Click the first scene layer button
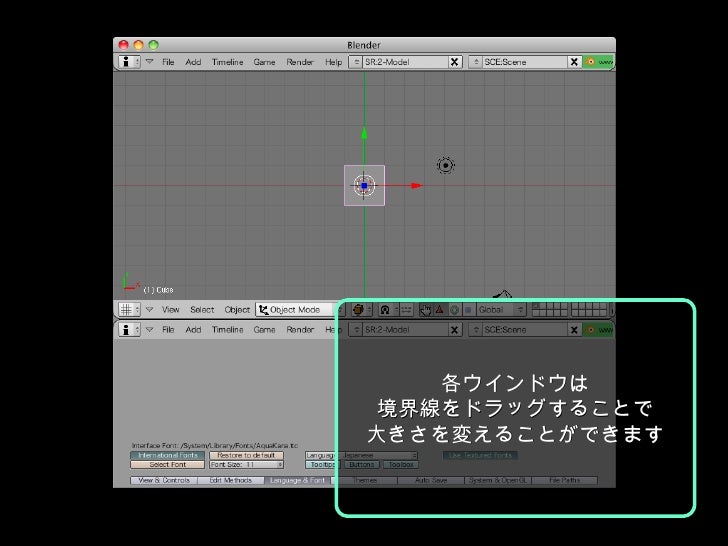Screen dimensions: 728x546 point(536,306)
